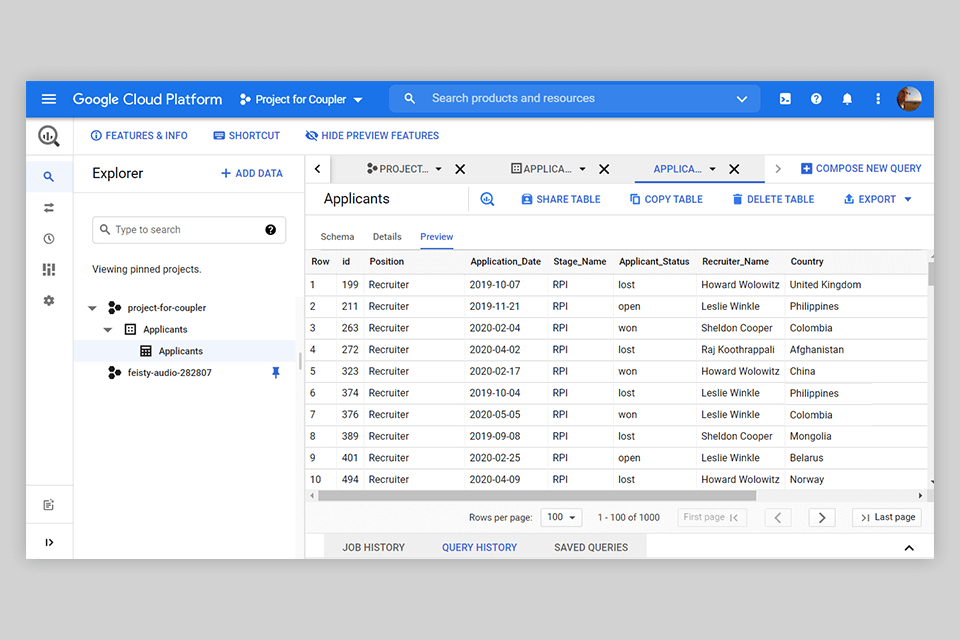
Task: Click Compose New Query button
Action: 861,169
